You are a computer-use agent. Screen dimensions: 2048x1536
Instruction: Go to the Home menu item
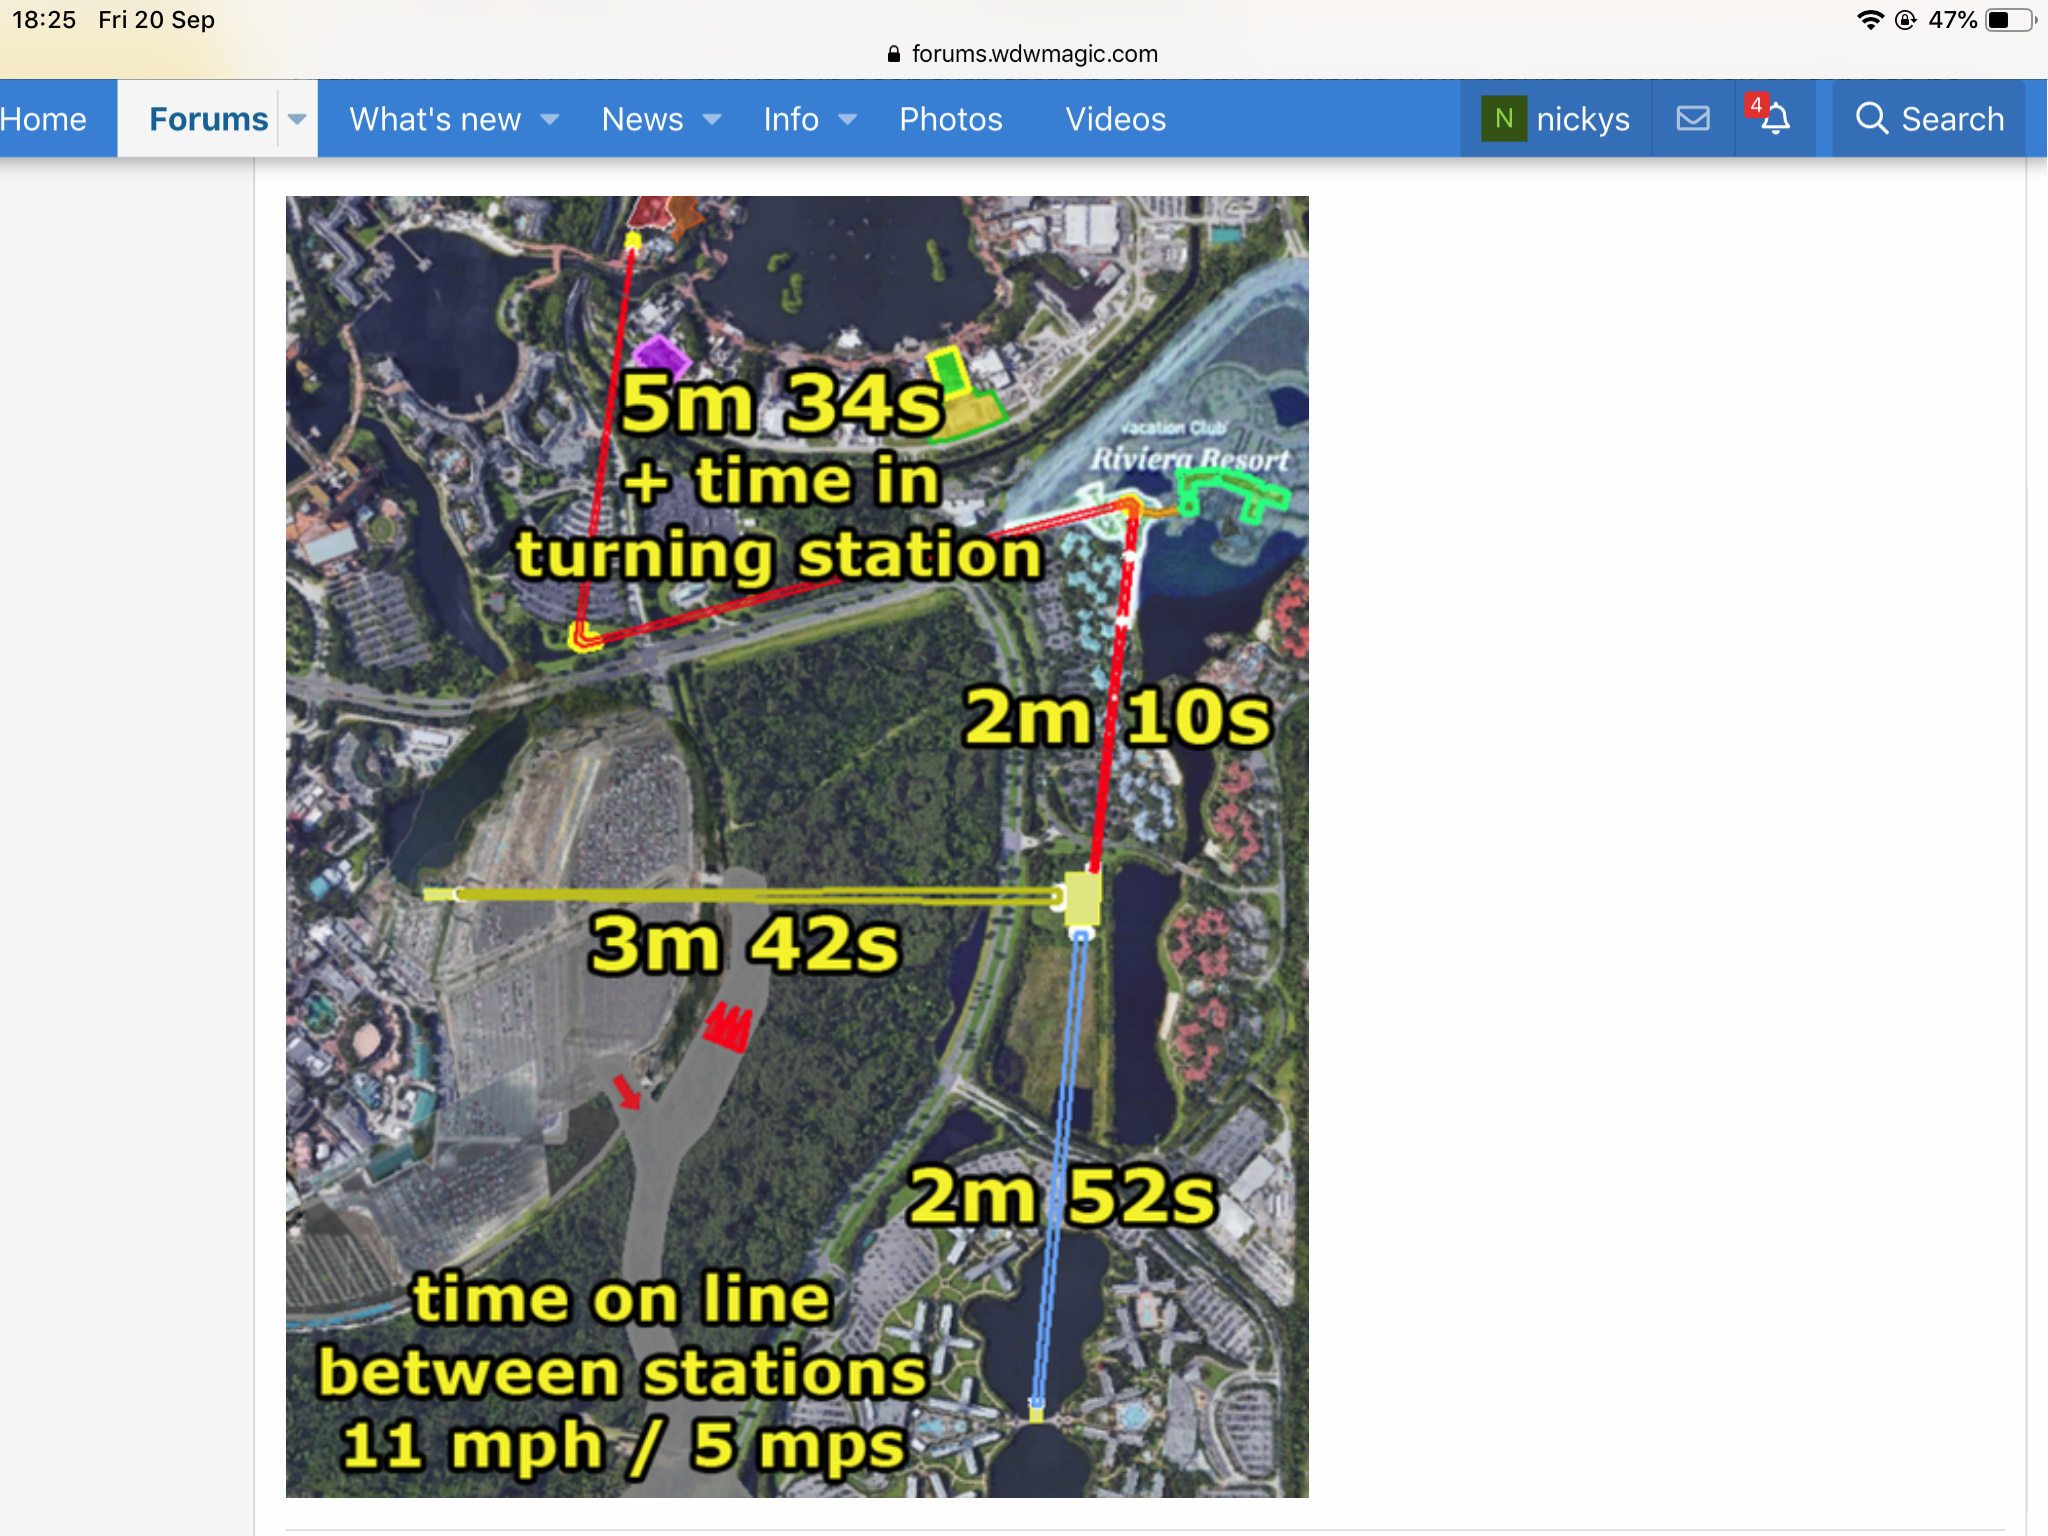pos(43,119)
